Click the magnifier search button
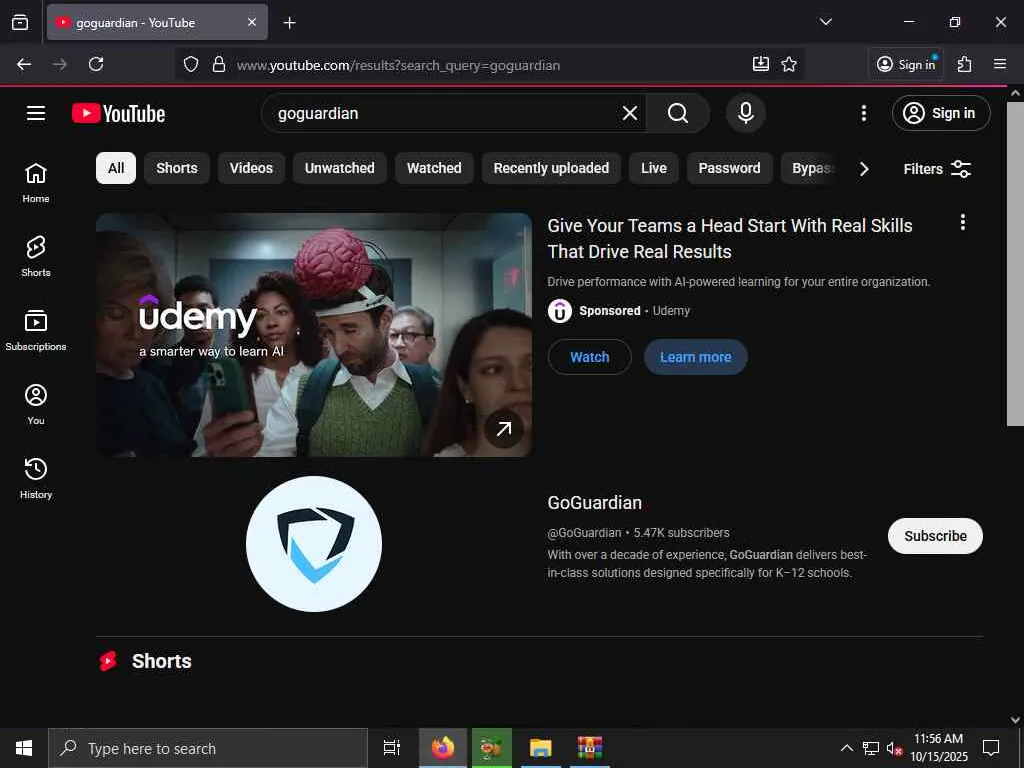The width and height of the screenshot is (1024, 768). tap(678, 114)
